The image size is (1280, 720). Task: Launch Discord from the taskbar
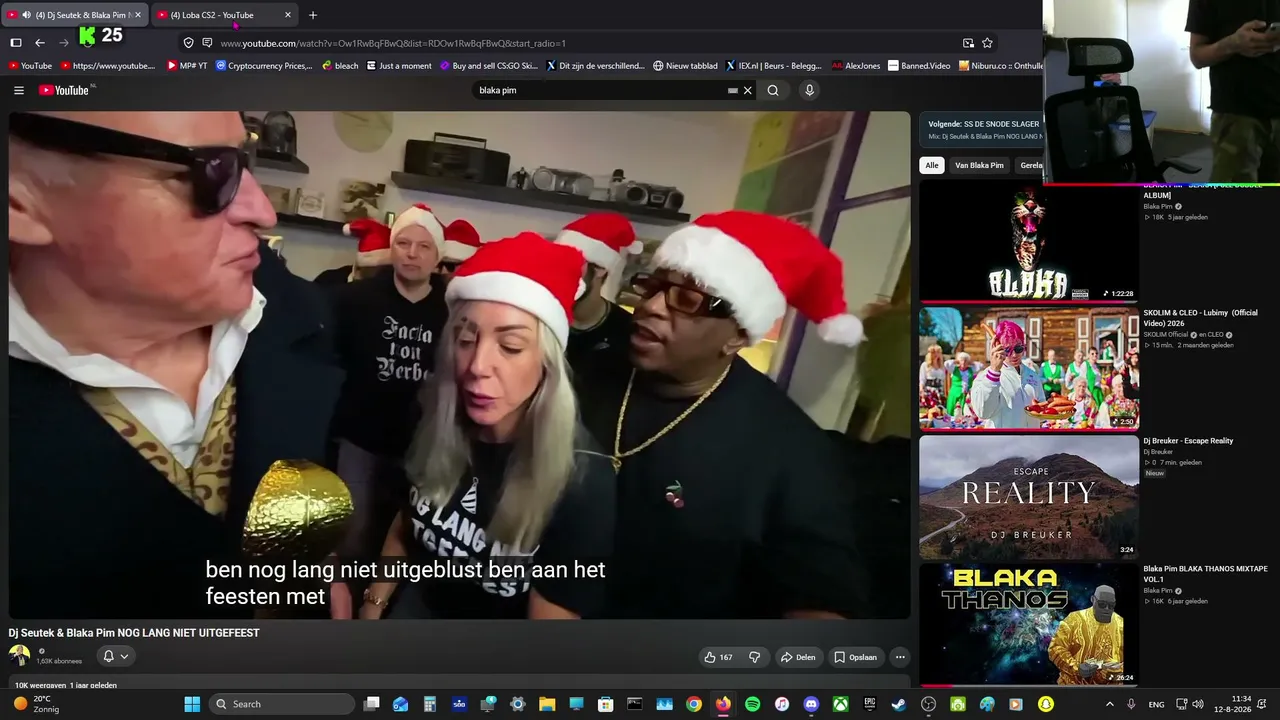[x=811, y=704]
